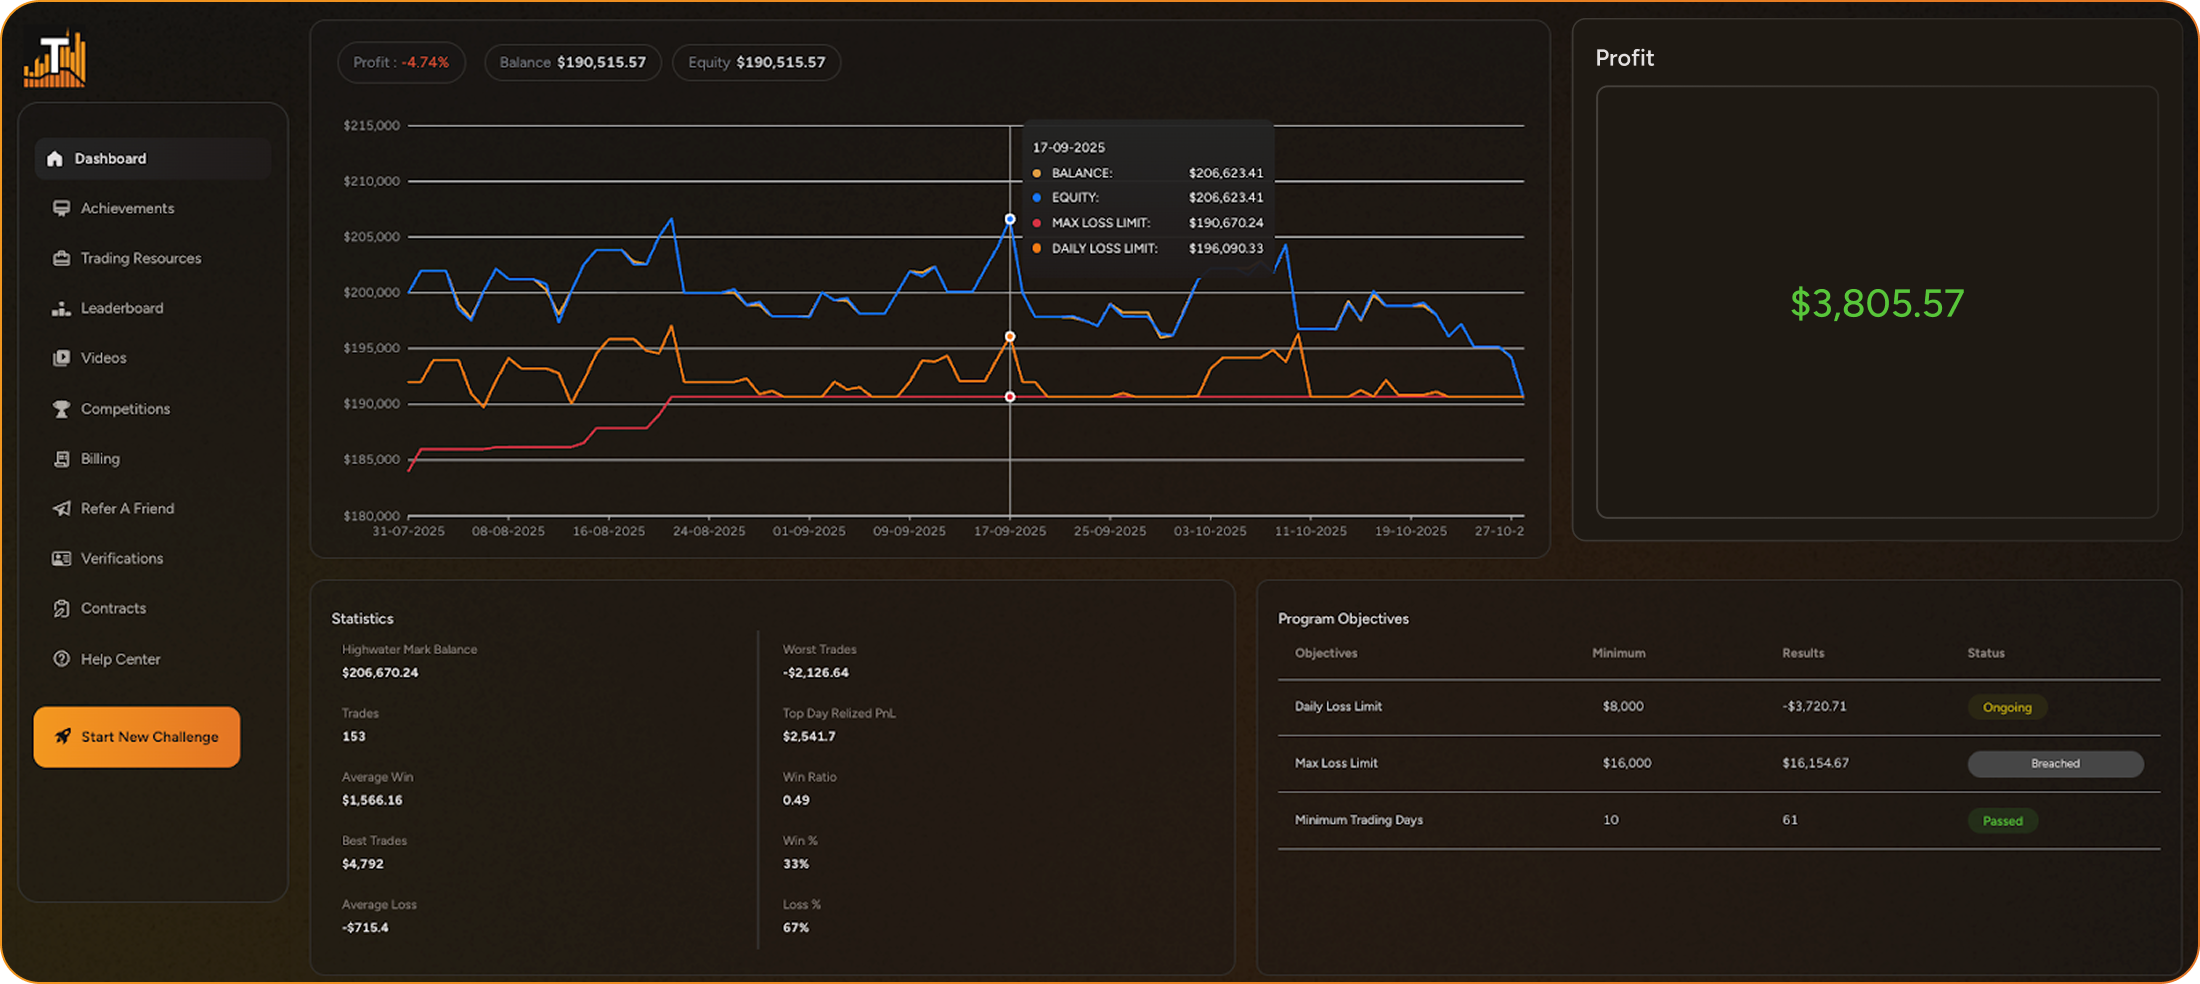Image resolution: width=2200 pixels, height=984 pixels.
Task: Open the Verifications page
Action: click(122, 558)
